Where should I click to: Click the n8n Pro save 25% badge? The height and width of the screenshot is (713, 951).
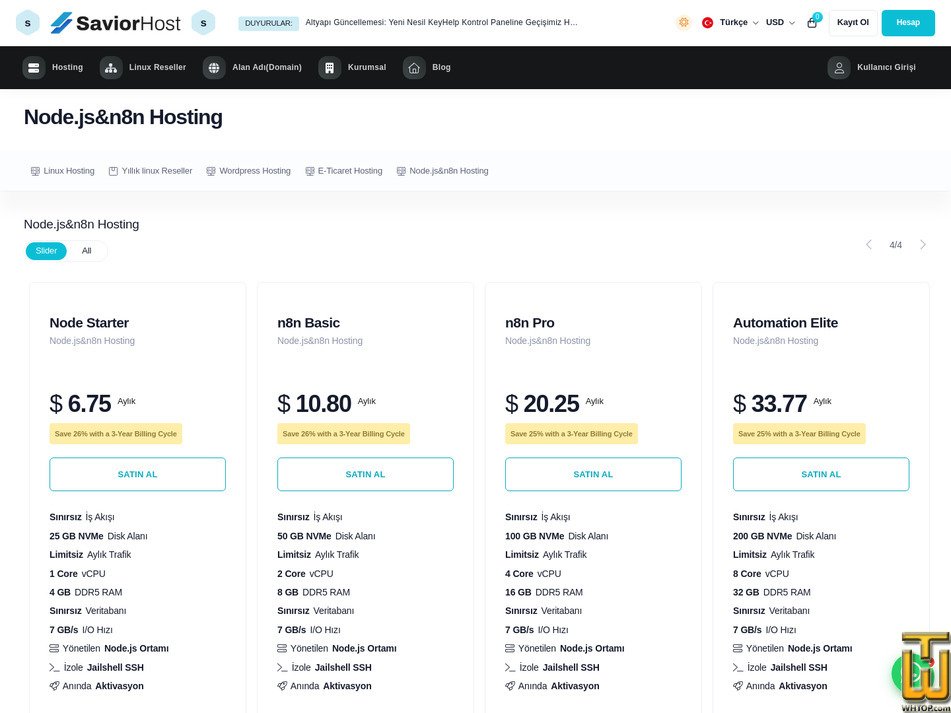(571, 433)
